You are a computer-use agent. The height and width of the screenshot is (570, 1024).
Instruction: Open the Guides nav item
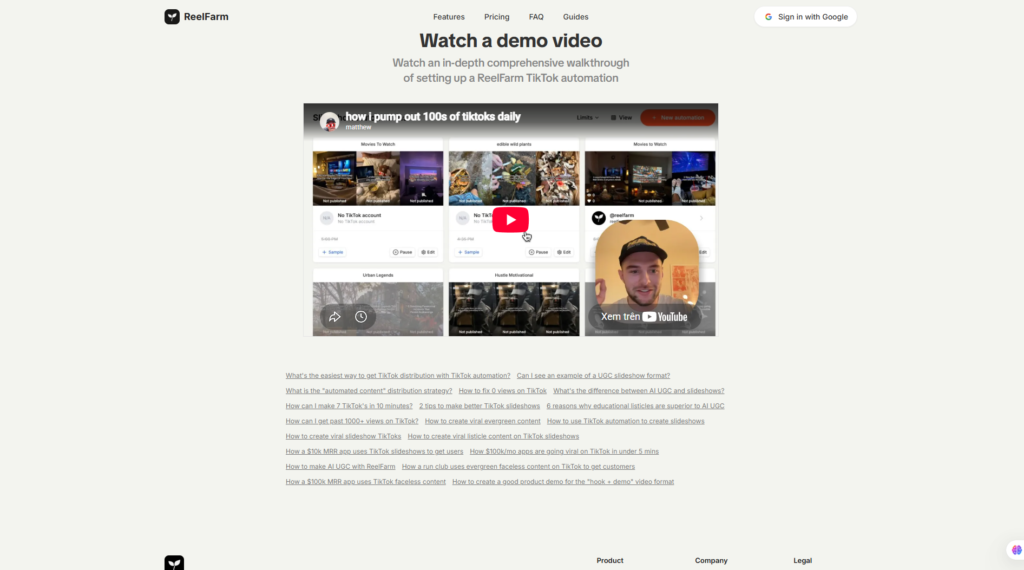click(x=575, y=17)
